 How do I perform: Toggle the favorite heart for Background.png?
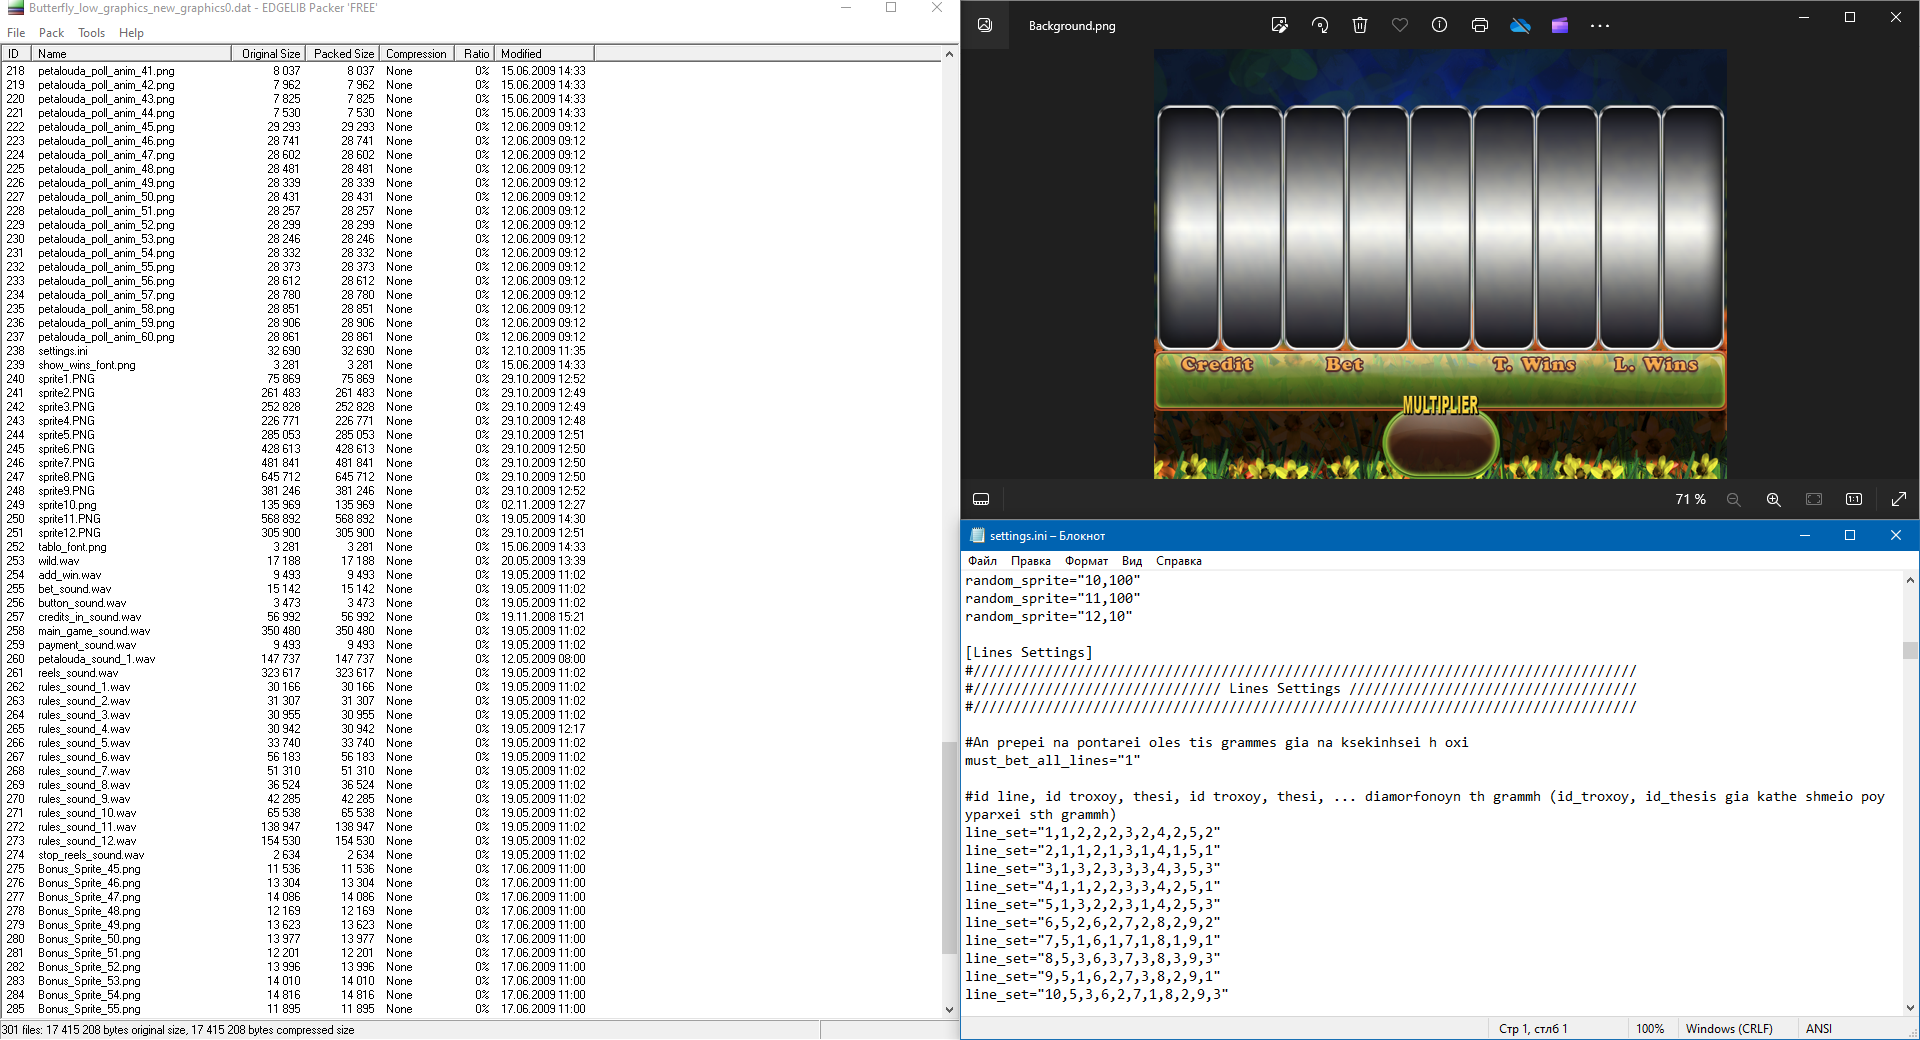(x=1400, y=26)
